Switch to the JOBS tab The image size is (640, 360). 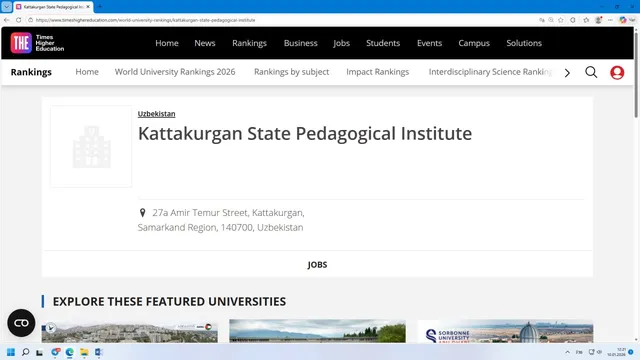pos(317,264)
